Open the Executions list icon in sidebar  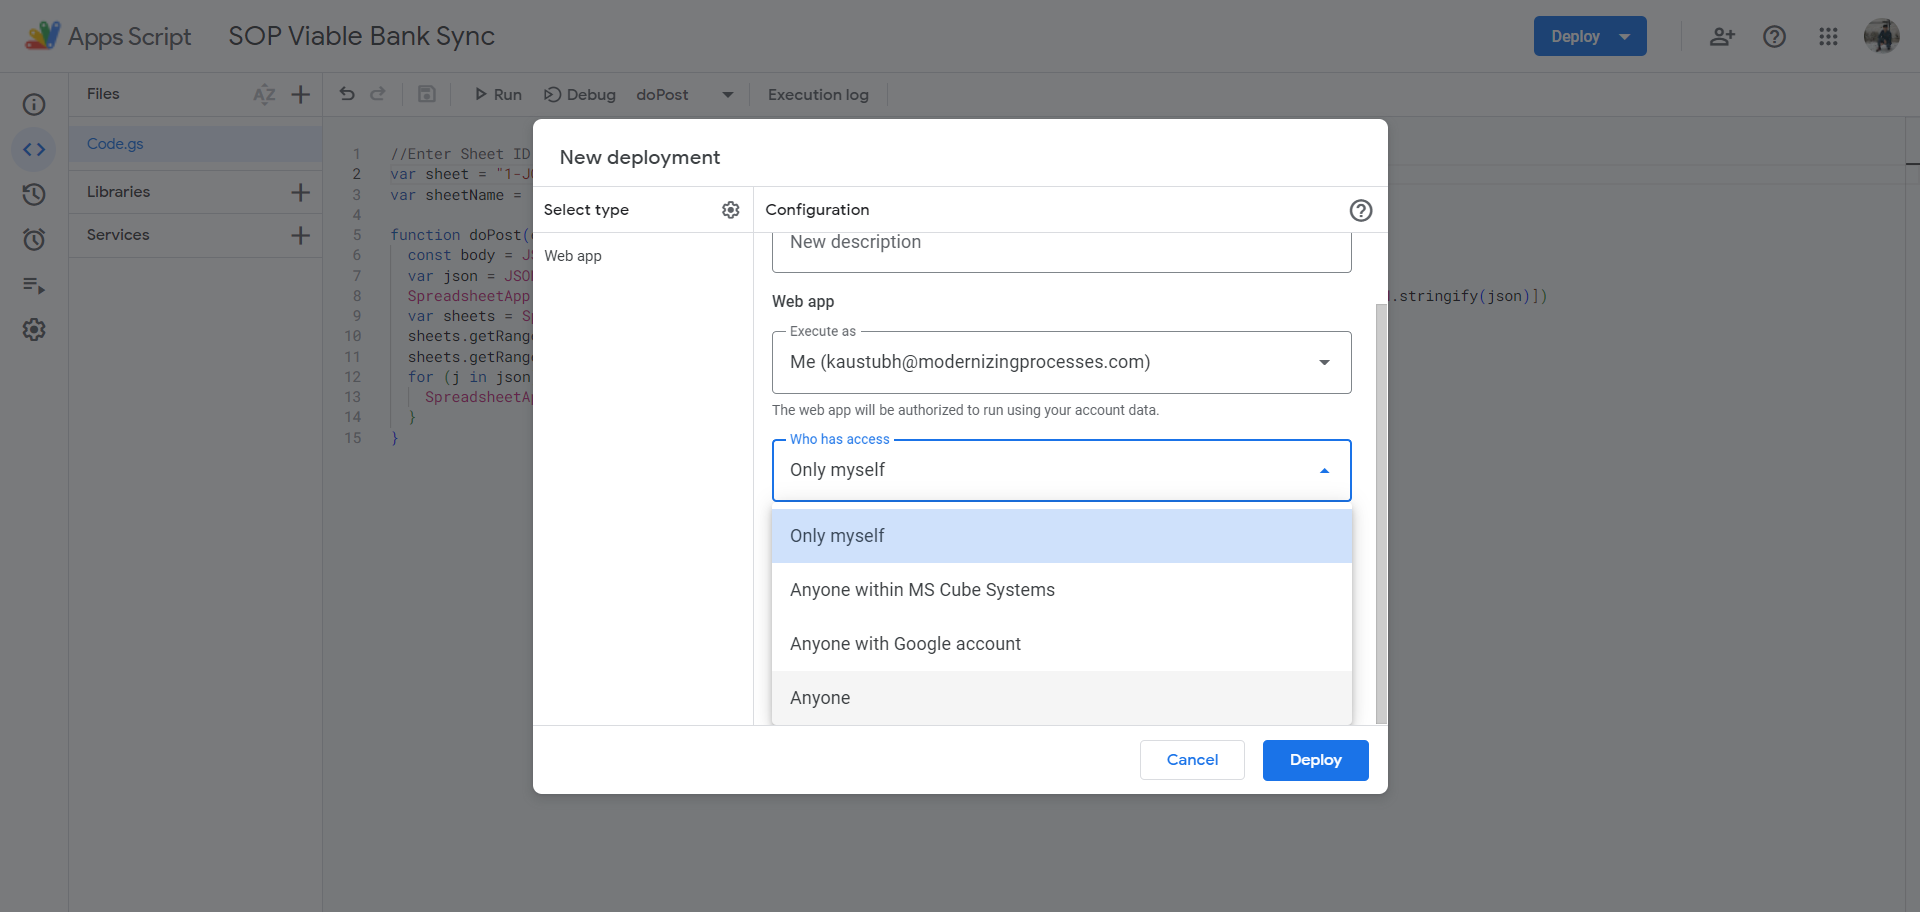pos(34,285)
